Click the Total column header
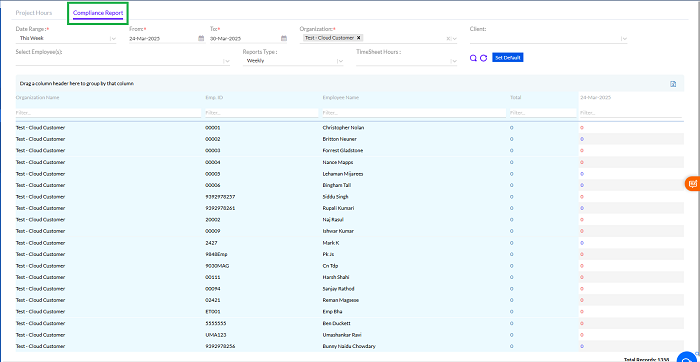Viewport: 700px width, 362px height. [x=515, y=97]
